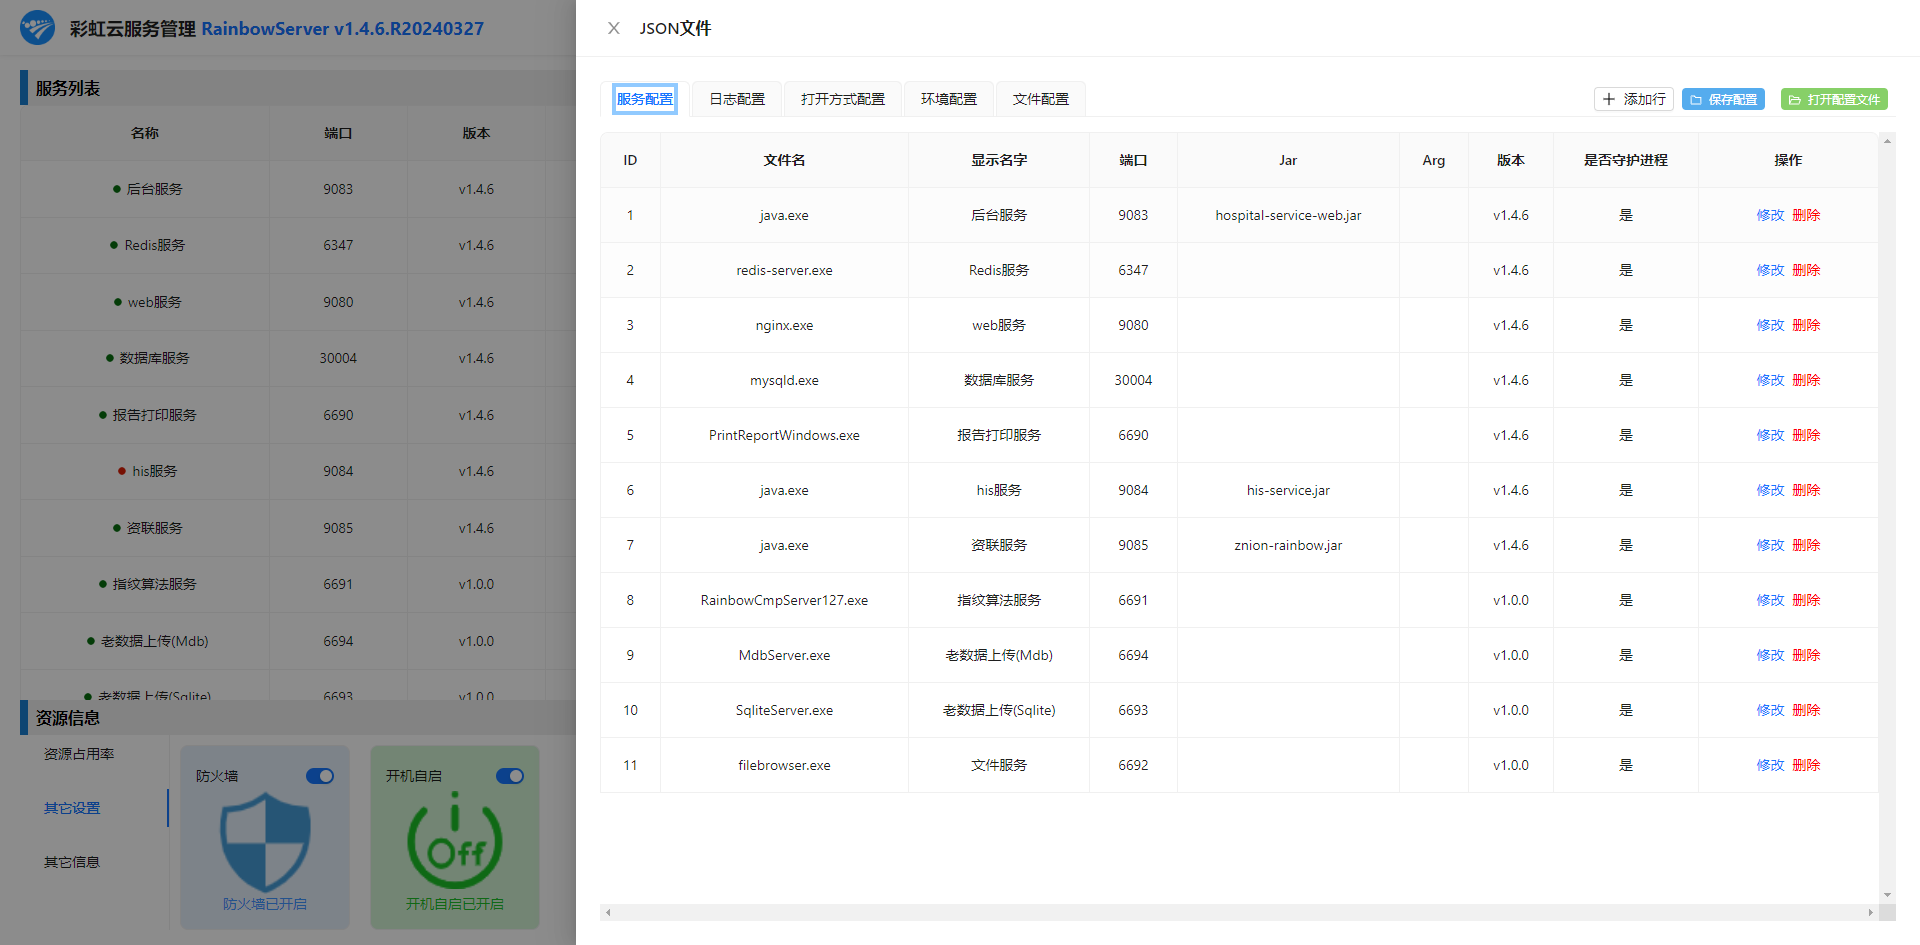Click the 保存配置 button
1920x945 pixels.
(x=1723, y=99)
